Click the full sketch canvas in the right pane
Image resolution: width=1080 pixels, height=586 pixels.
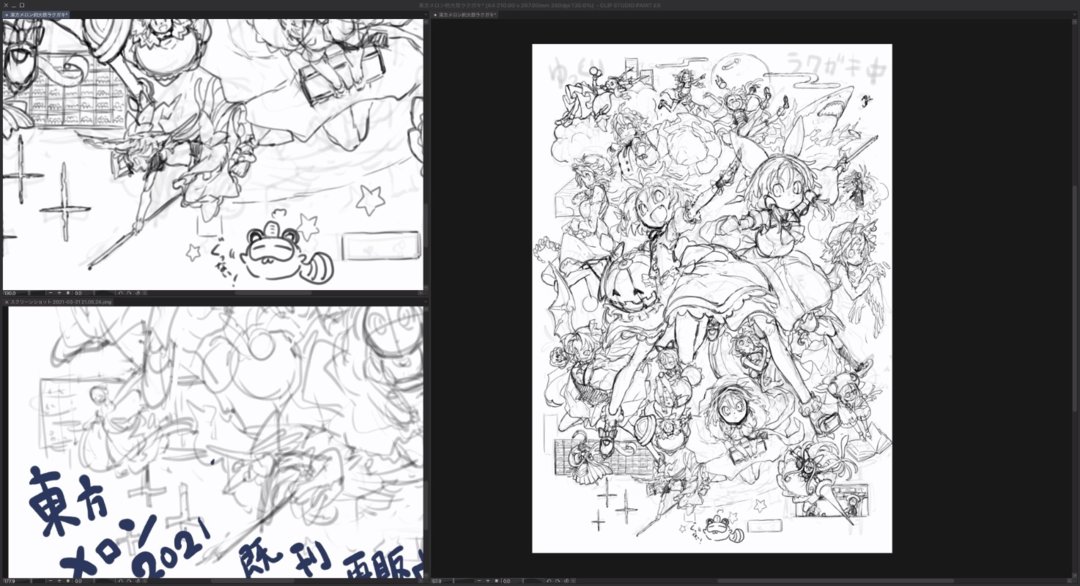[x=712, y=298]
